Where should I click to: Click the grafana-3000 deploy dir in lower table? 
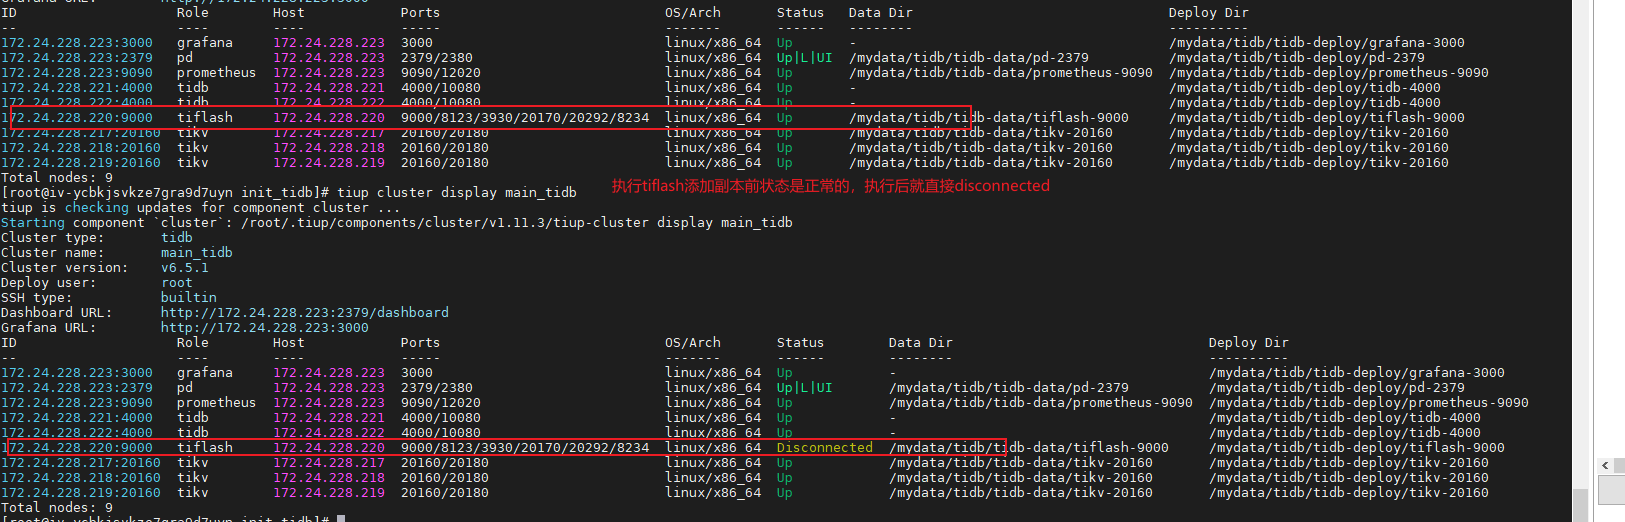1356,373
